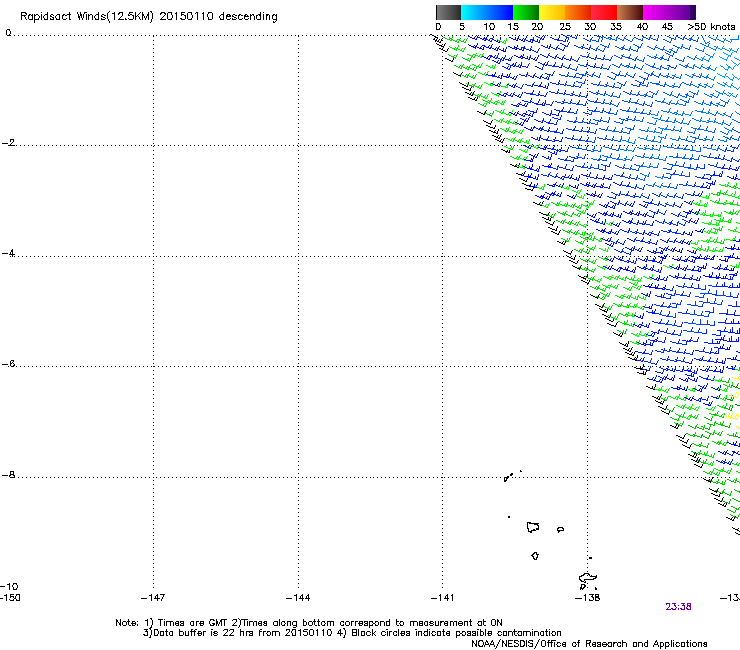The width and height of the screenshot is (740, 650).
Task: Click the cyan 5-10 knots legend segment
Action: (474, 12)
